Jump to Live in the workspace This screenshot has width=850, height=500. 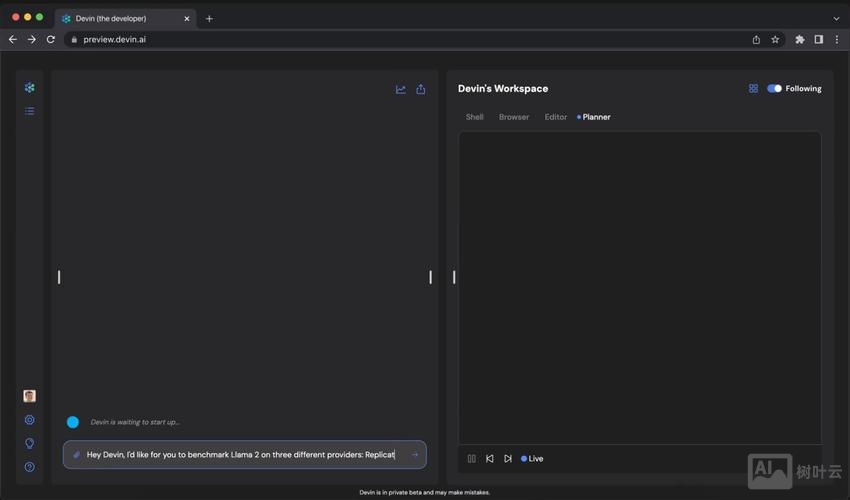click(533, 459)
